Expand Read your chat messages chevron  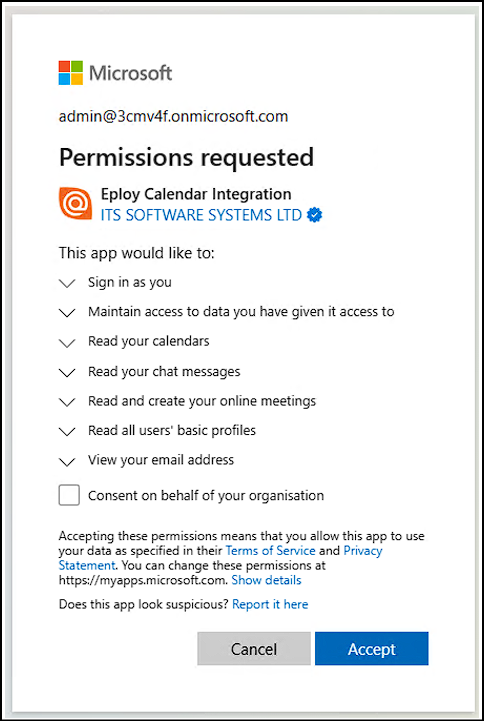point(68,373)
